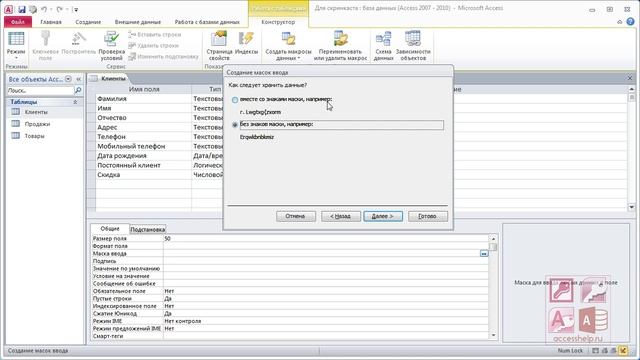640x360 pixels.
Task: Open the quick access toolbar customize arrow
Action: pyautogui.click(x=76, y=9)
